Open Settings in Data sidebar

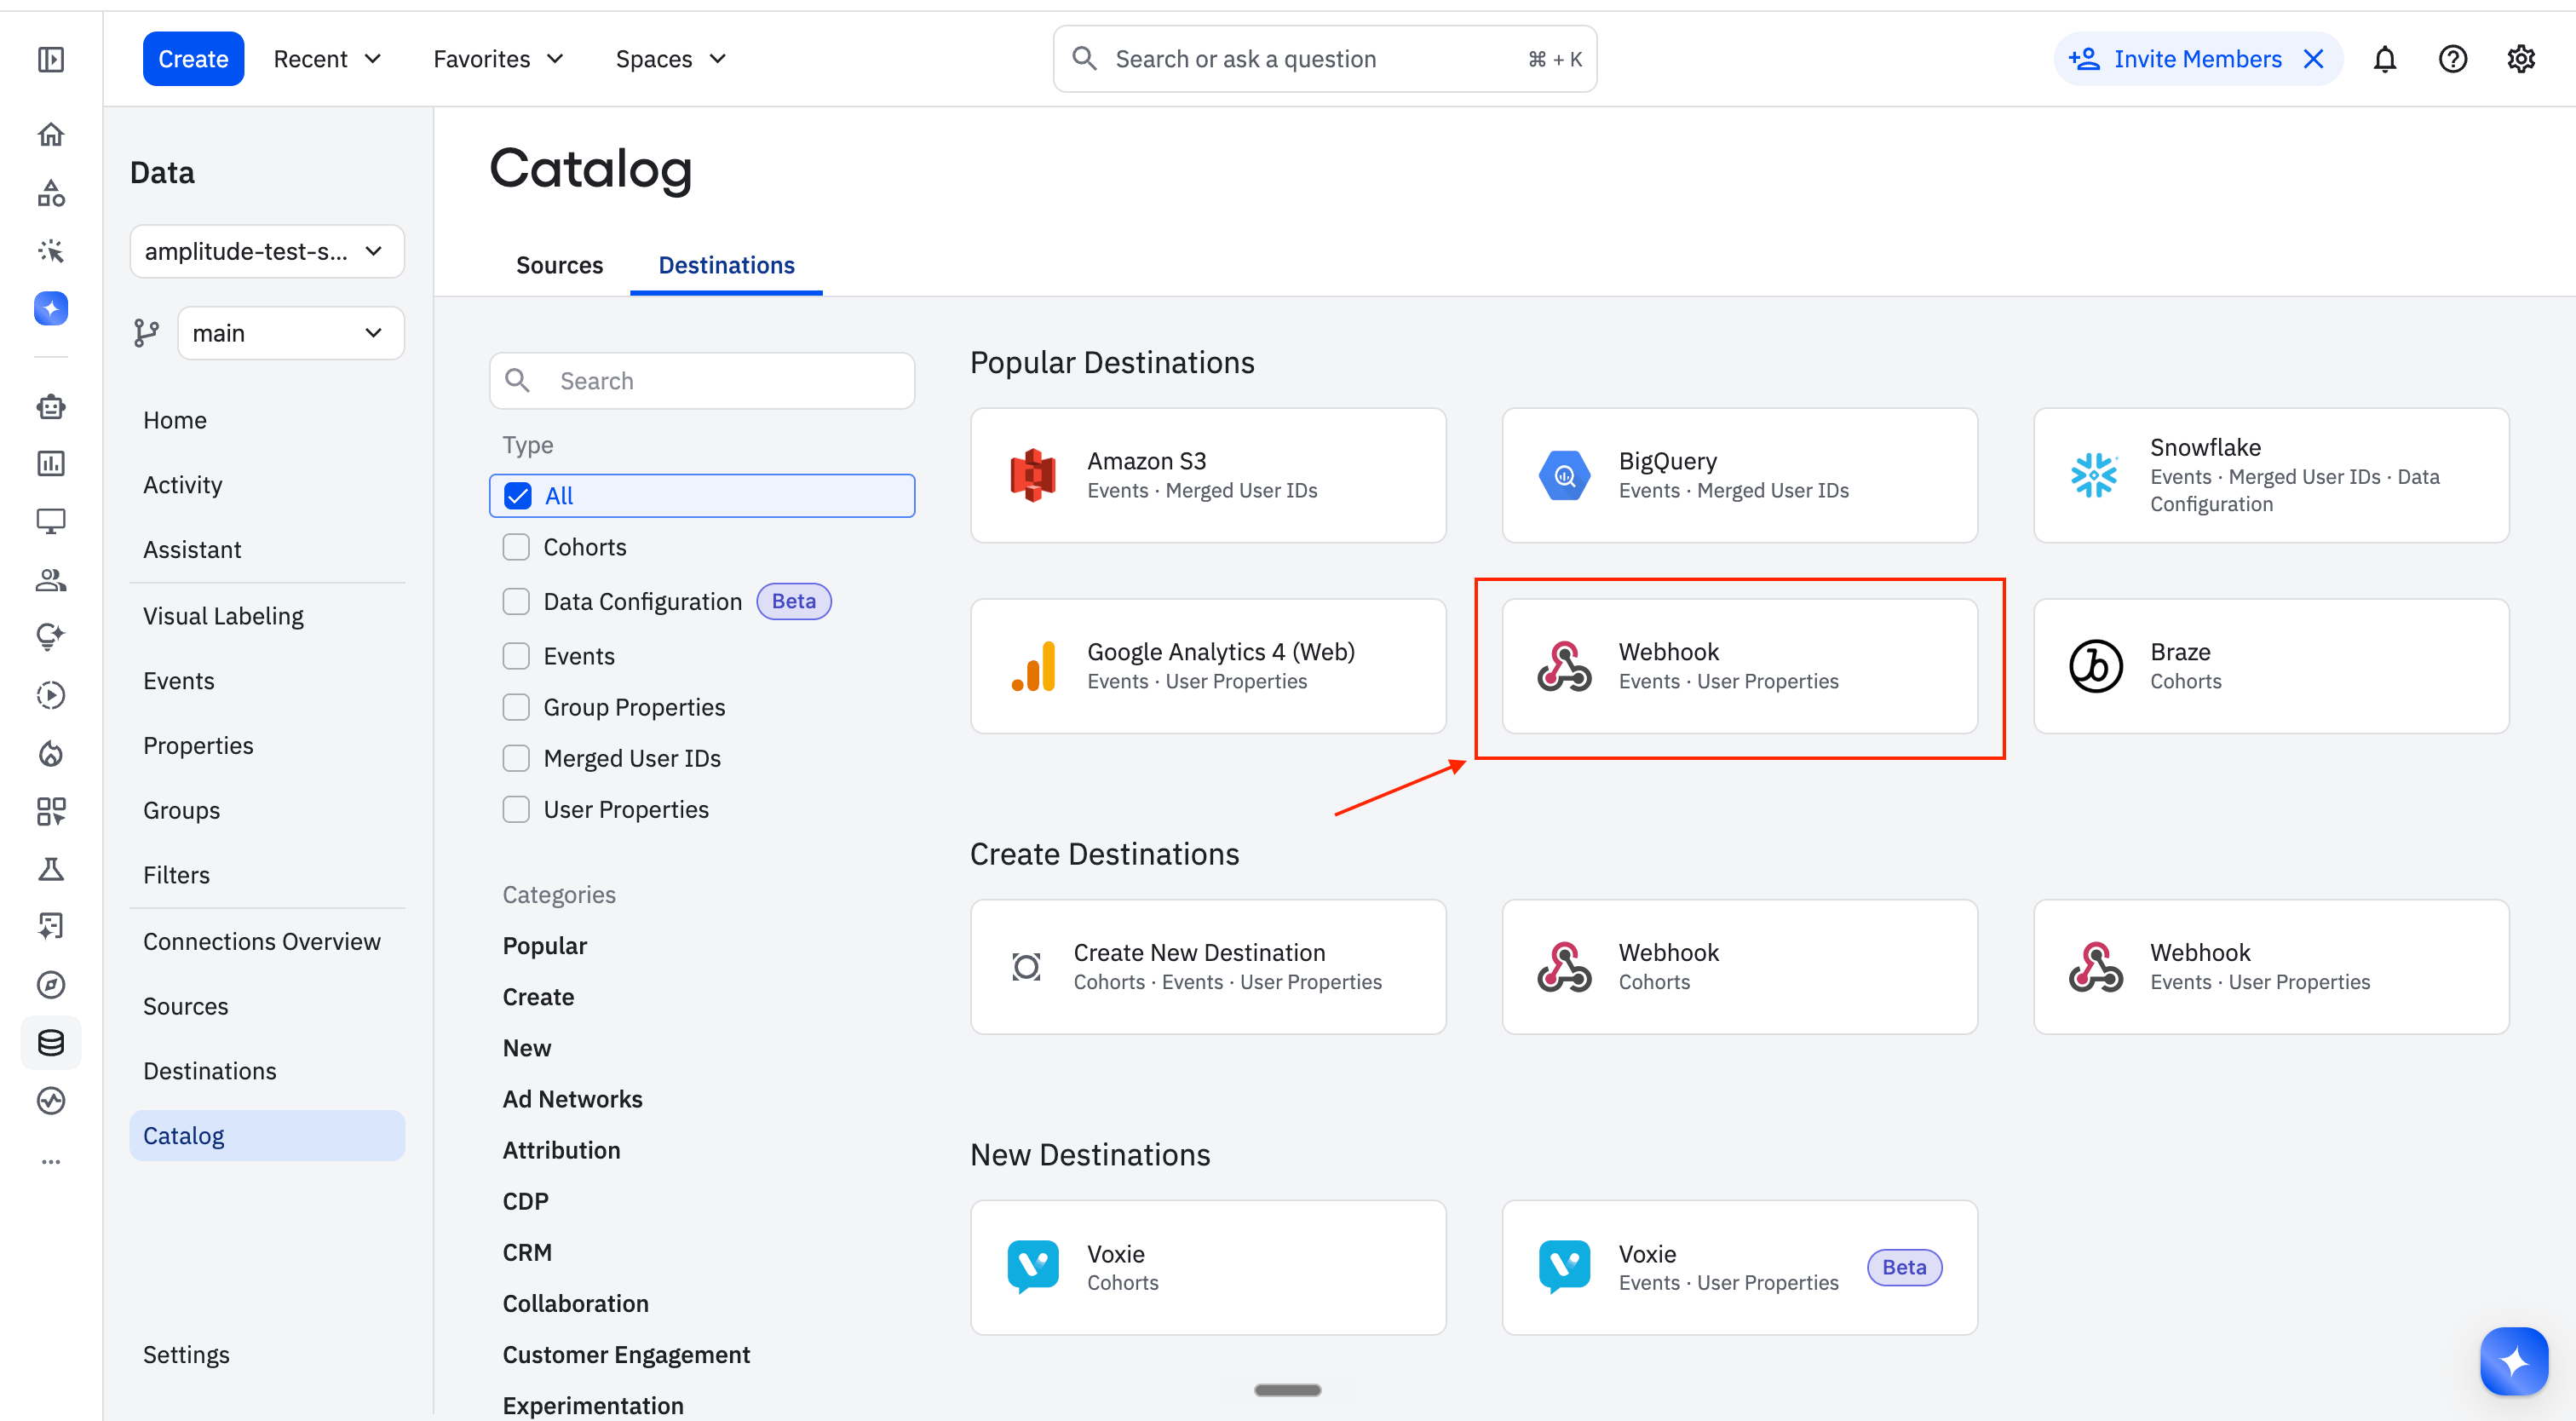(x=186, y=1354)
